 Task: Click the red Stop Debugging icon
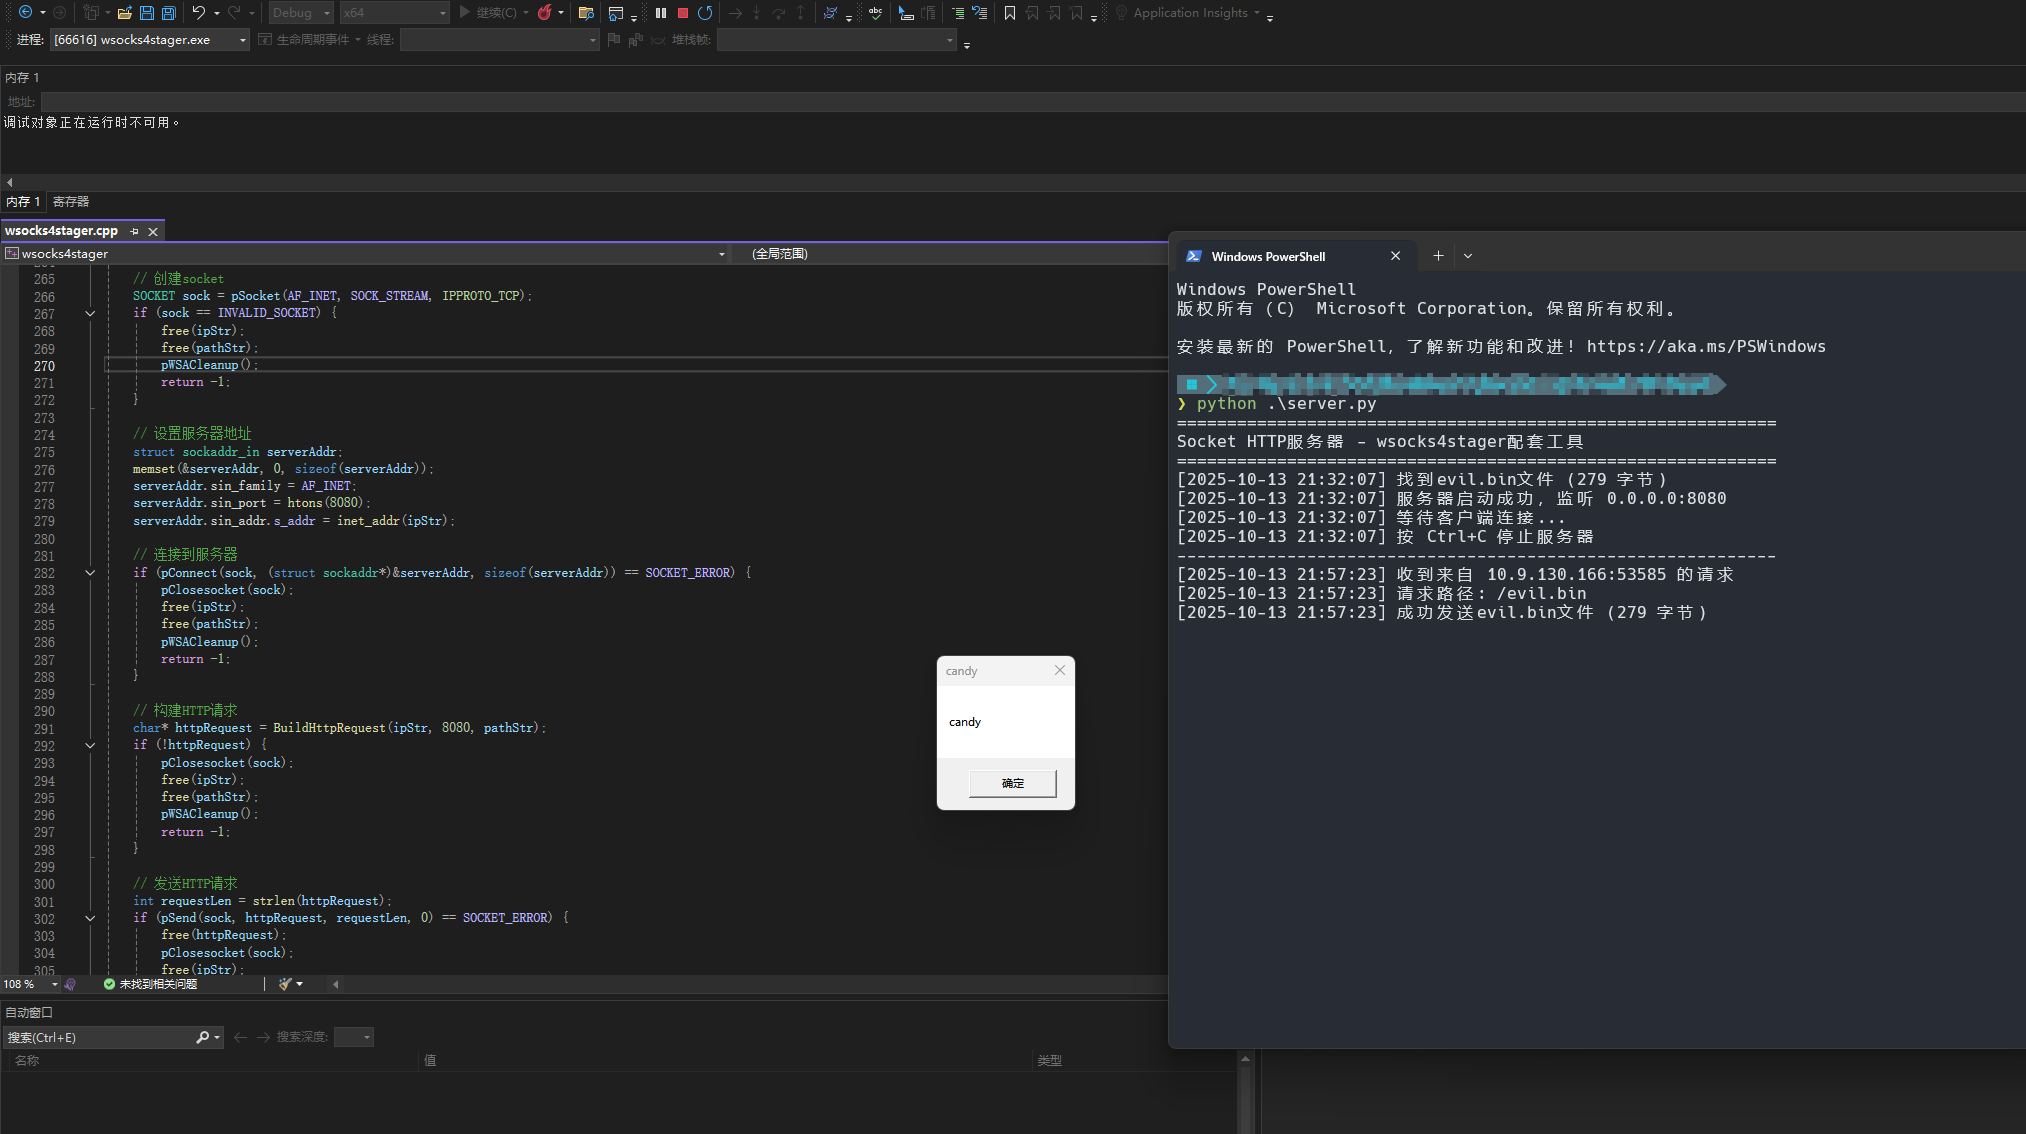pos(683,13)
